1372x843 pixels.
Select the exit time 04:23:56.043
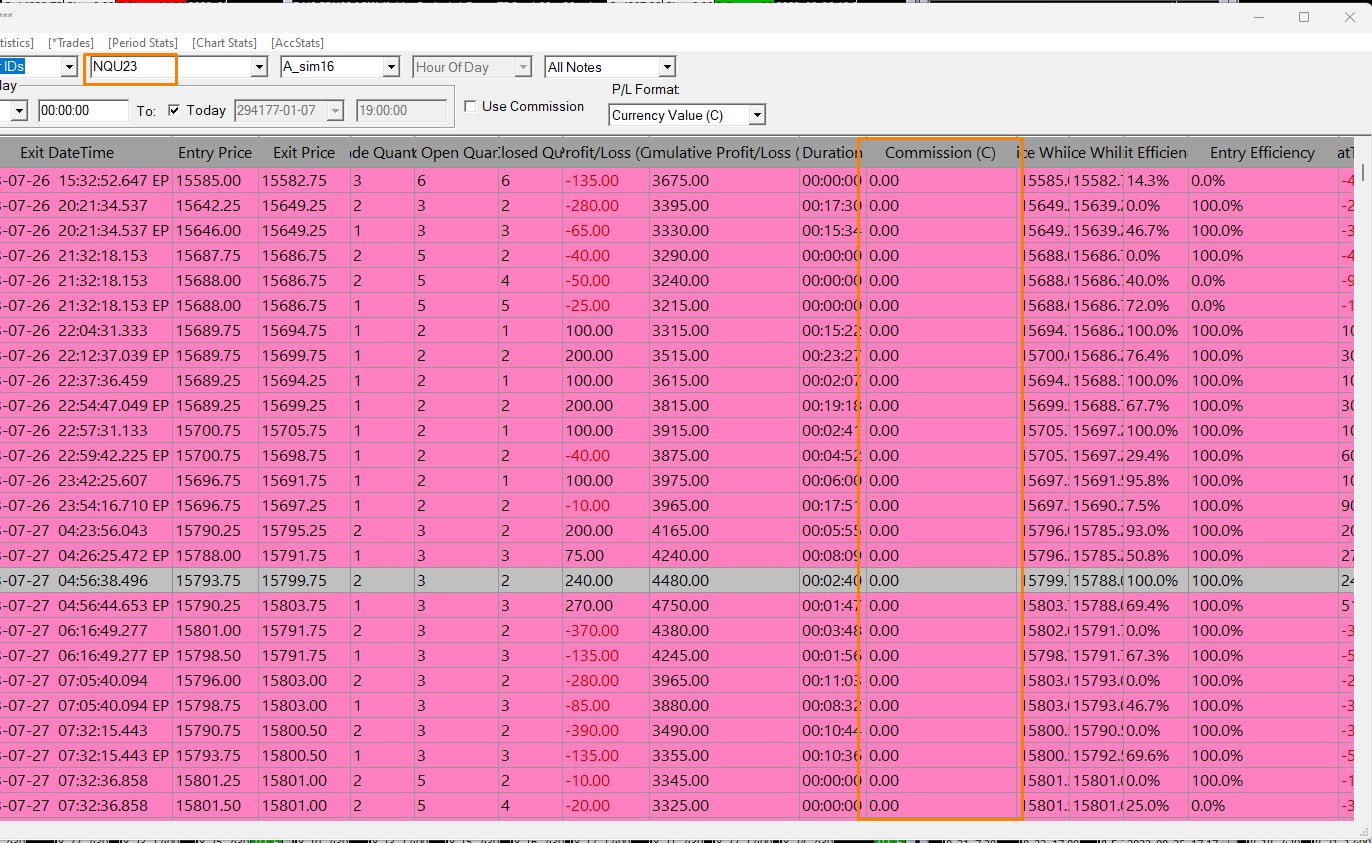[x=102, y=531]
